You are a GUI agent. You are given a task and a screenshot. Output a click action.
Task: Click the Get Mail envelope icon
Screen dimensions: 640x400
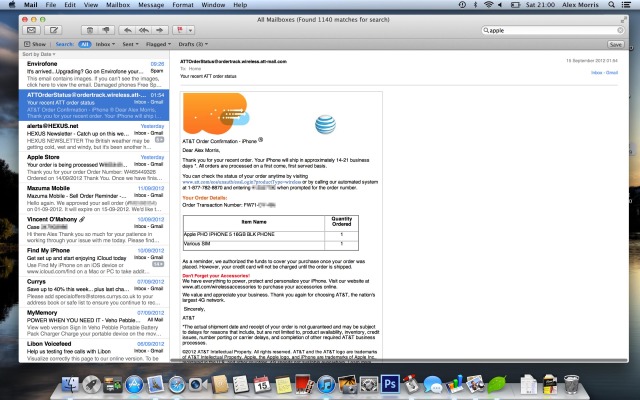tap(31, 30)
